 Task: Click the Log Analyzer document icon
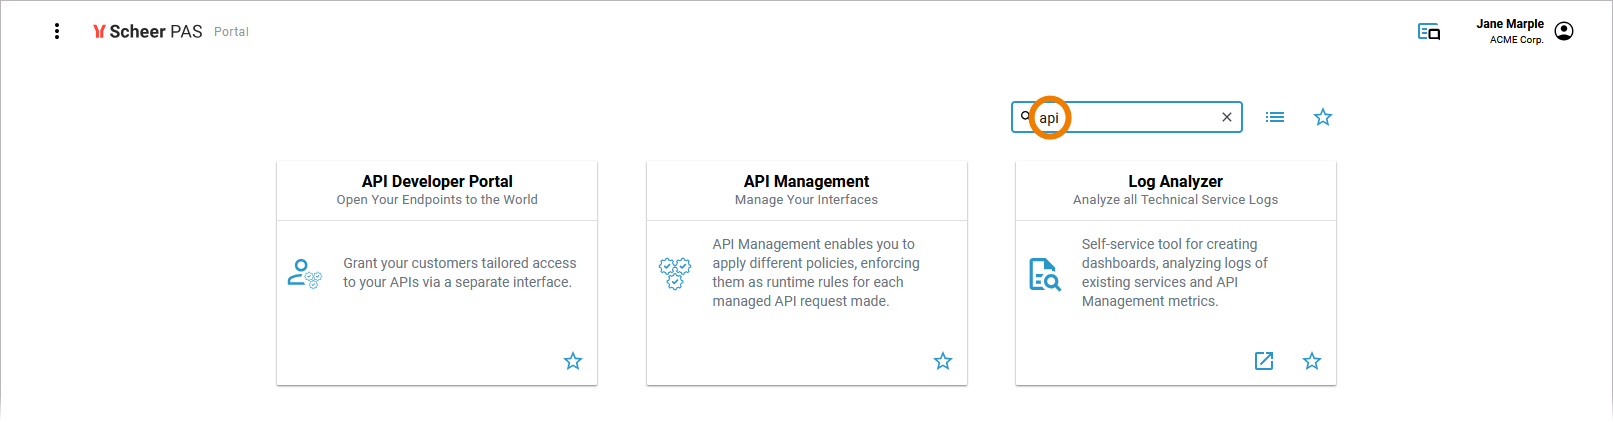(1044, 273)
